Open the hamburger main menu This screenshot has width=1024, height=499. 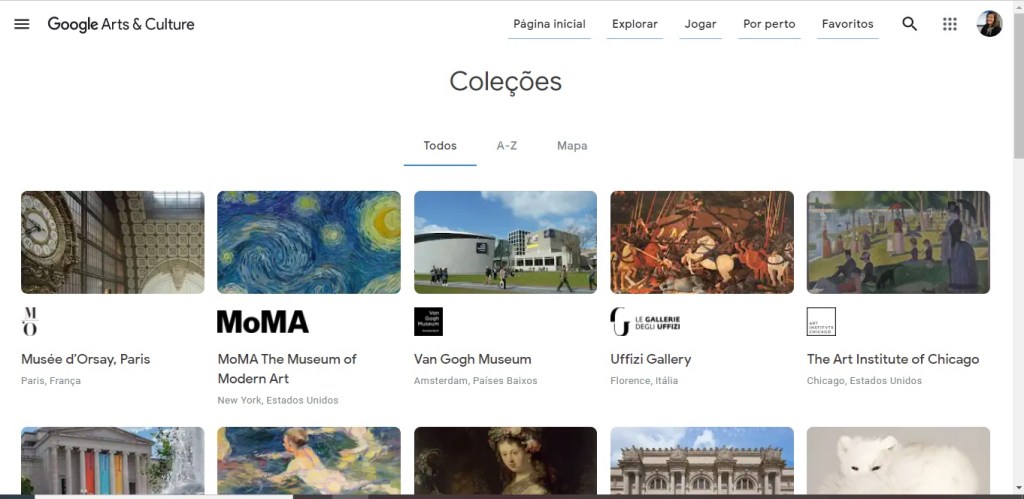pos(22,24)
